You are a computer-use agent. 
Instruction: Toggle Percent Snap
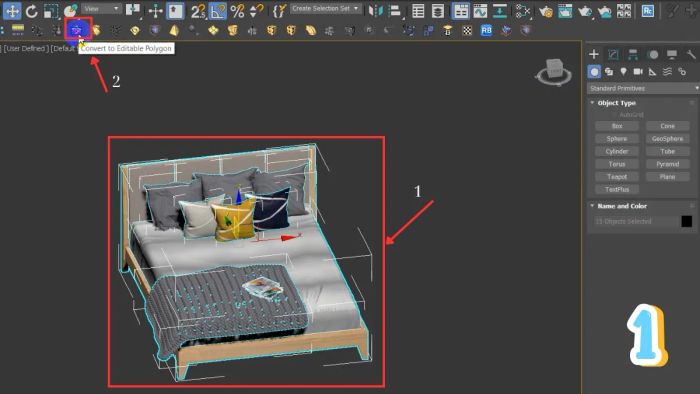pyautogui.click(x=237, y=11)
